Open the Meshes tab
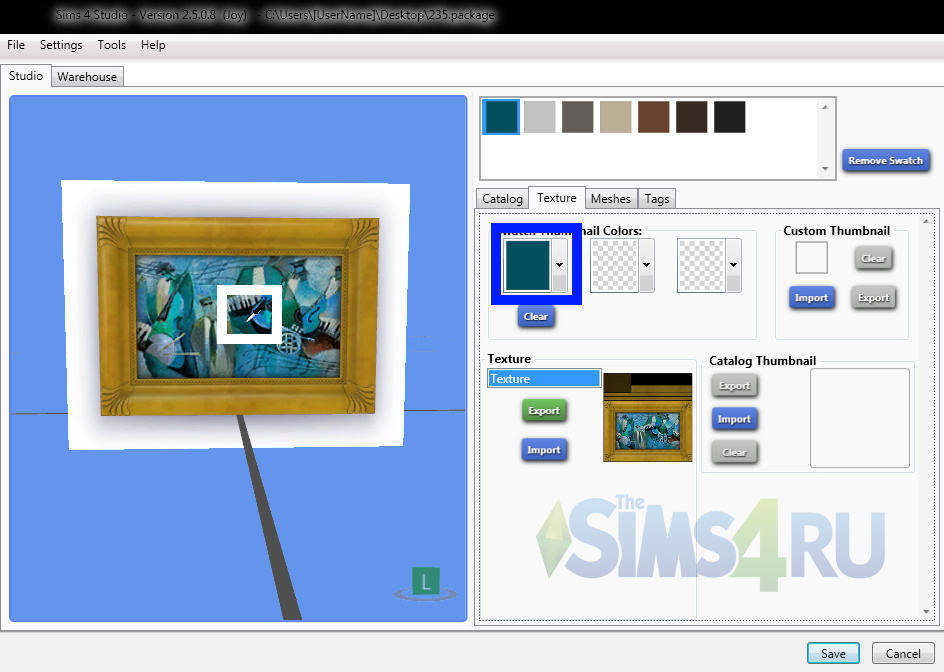Viewport: 944px width, 672px height. pos(610,199)
